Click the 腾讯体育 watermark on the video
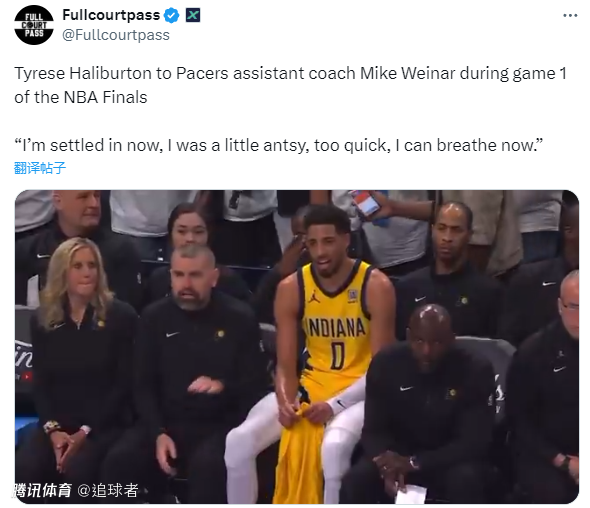 point(42,490)
